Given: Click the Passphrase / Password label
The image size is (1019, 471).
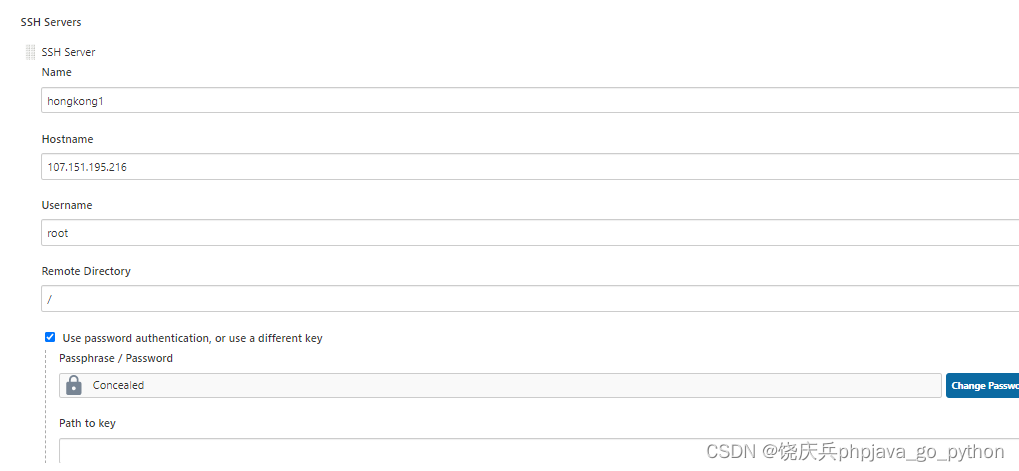Looking at the screenshot, I should (116, 358).
